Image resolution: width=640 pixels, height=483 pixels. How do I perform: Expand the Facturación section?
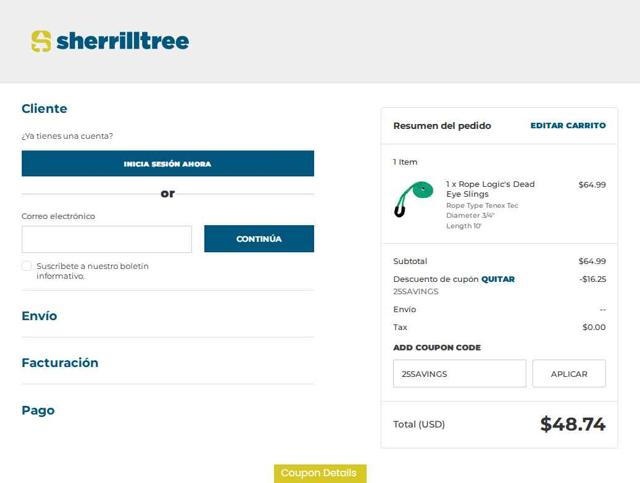click(60, 363)
